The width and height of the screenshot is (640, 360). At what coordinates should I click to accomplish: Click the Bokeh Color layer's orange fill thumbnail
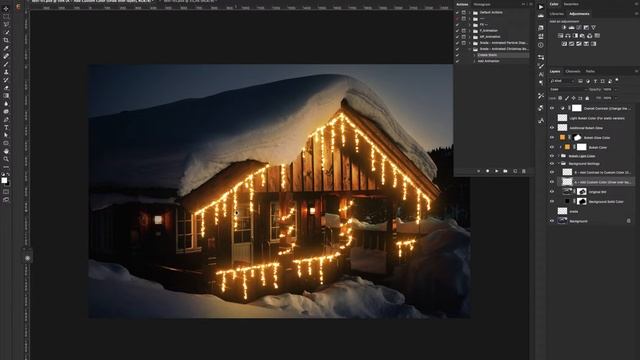(x=567, y=147)
